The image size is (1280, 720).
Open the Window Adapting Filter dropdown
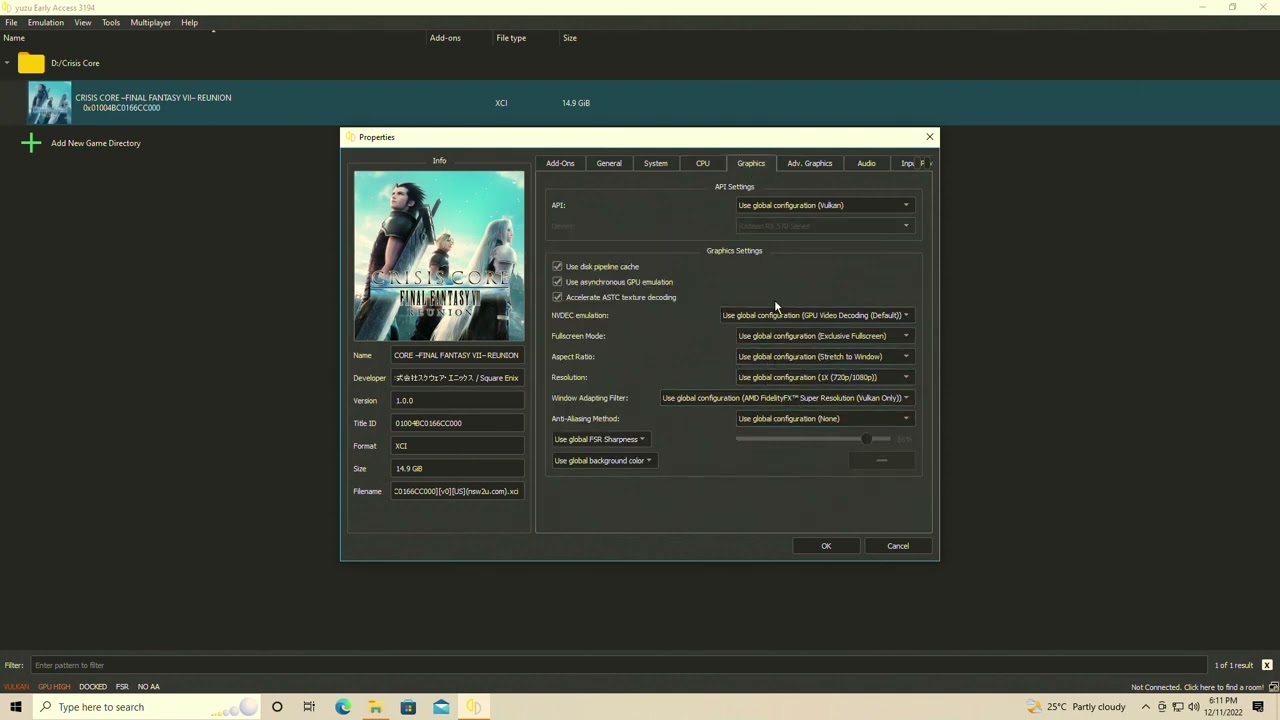786,398
